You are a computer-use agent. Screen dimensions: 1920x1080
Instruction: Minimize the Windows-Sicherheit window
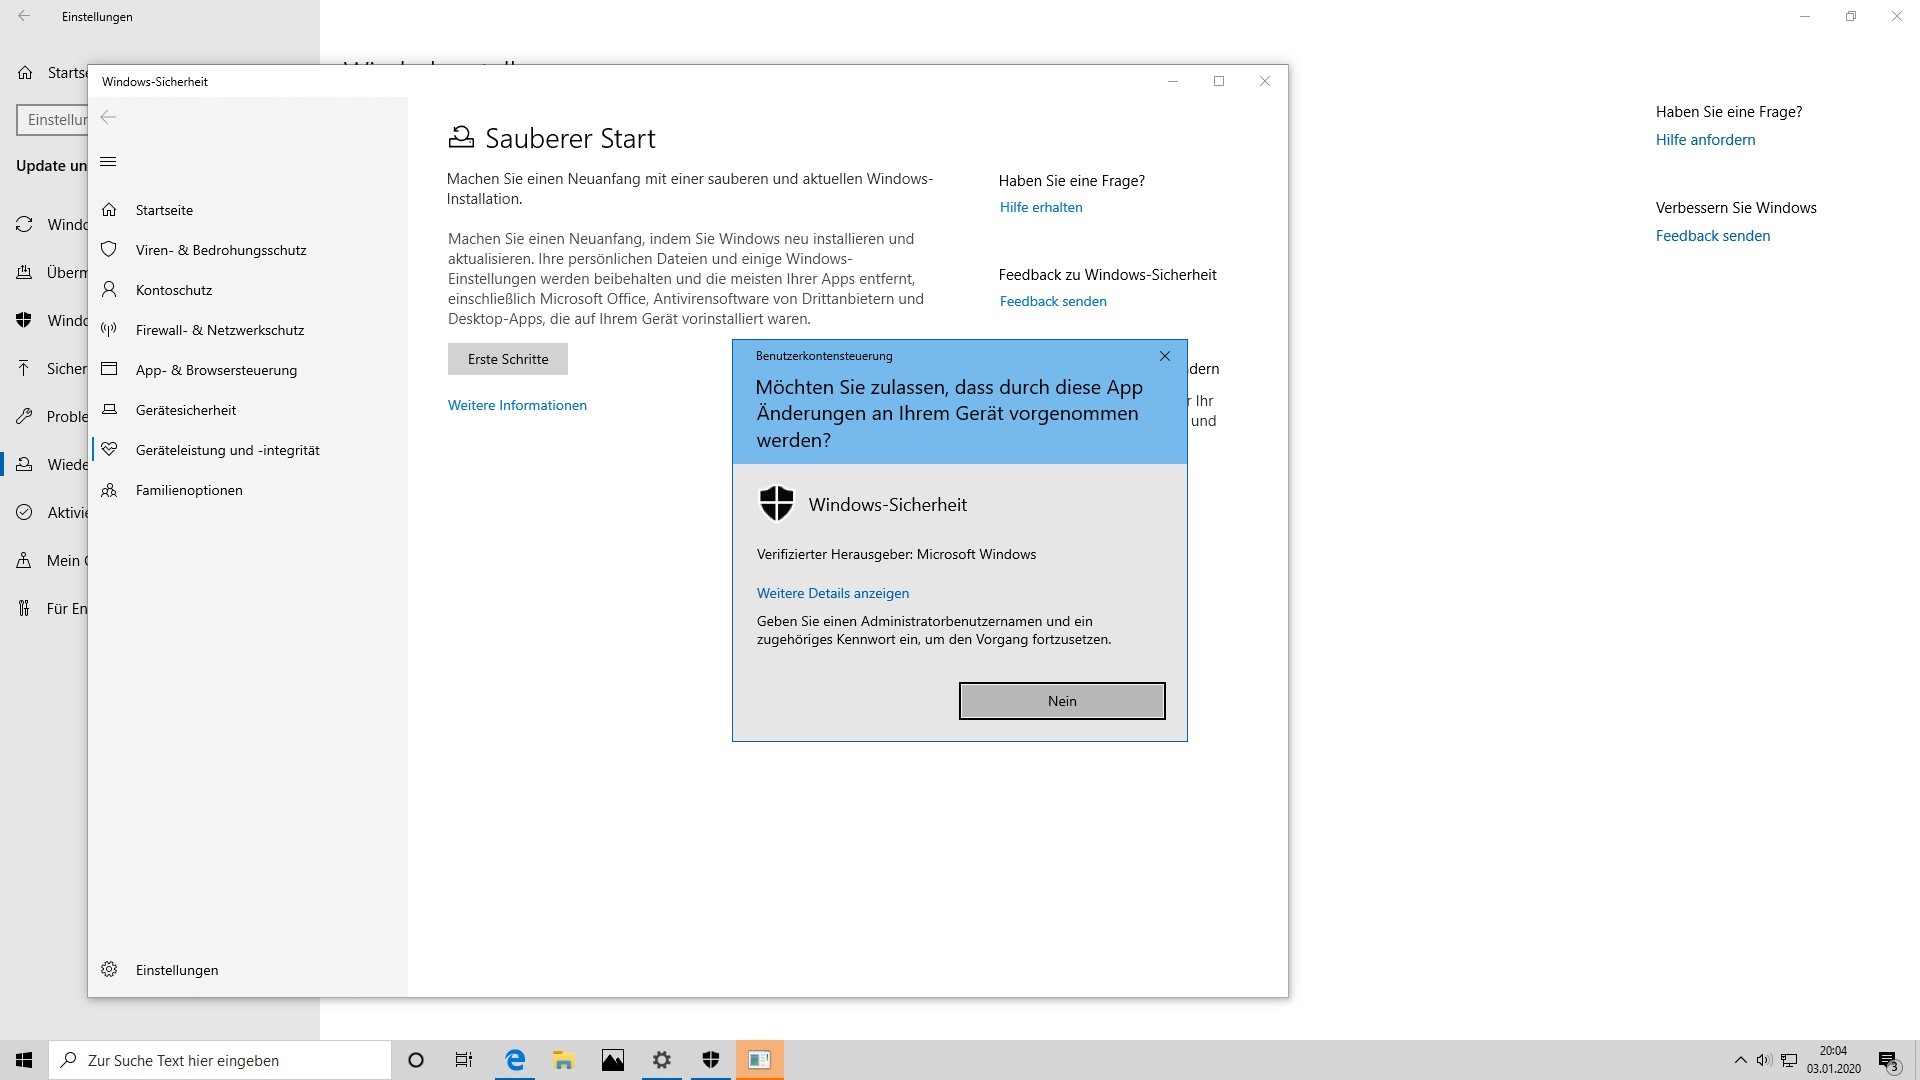pyautogui.click(x=1173, y=81)
